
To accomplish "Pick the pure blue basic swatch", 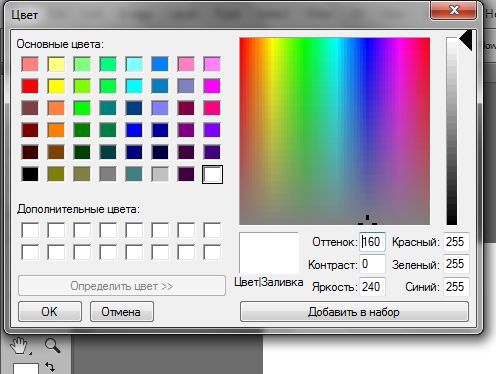I will (x=134, y=130).
